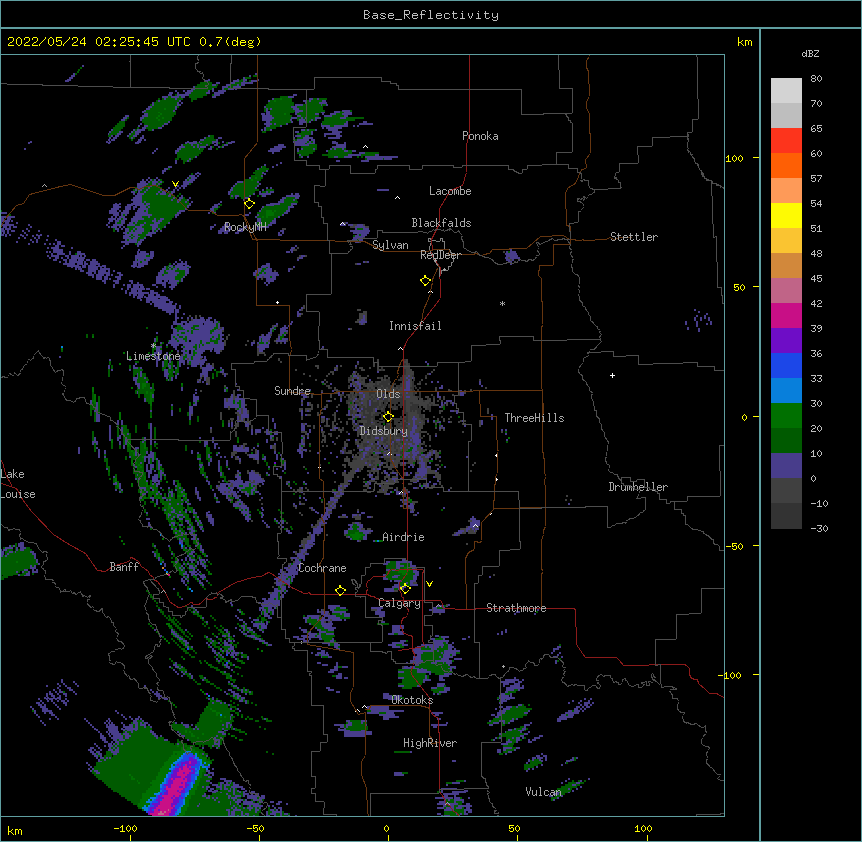The image size is (862, 842).
Task: Click the asterisk marker above Limestone label
Action: (153, 346)
